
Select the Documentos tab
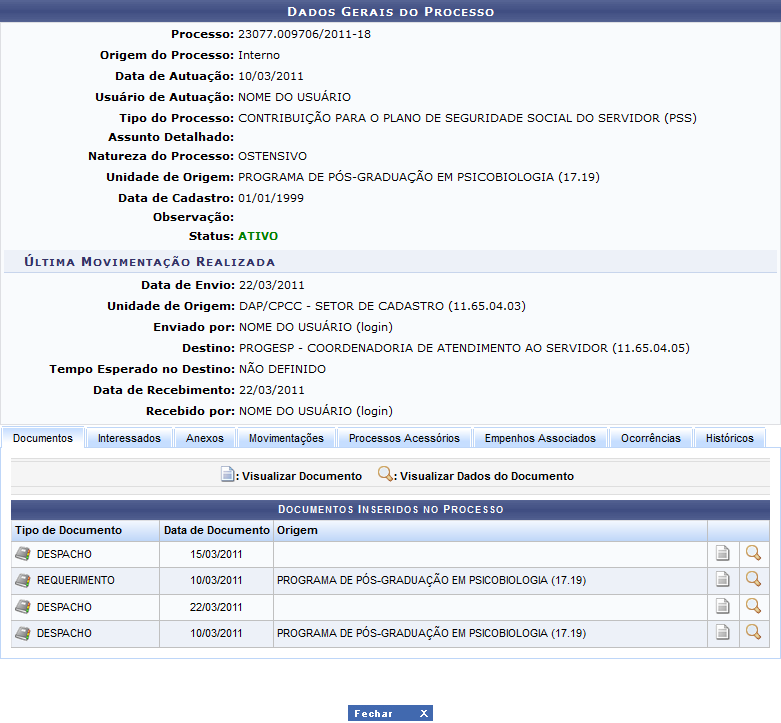[43, 438]
